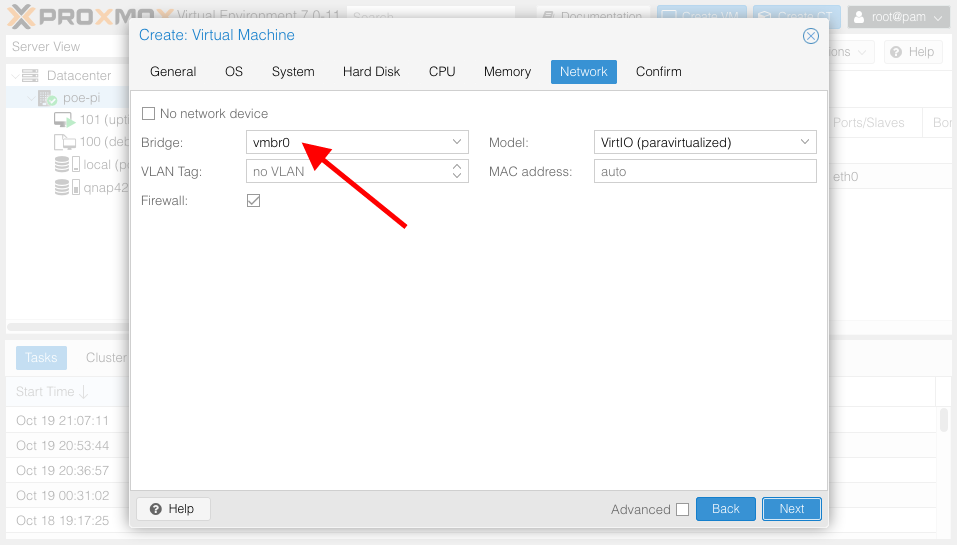Open the Bridge dropdown

457,143
